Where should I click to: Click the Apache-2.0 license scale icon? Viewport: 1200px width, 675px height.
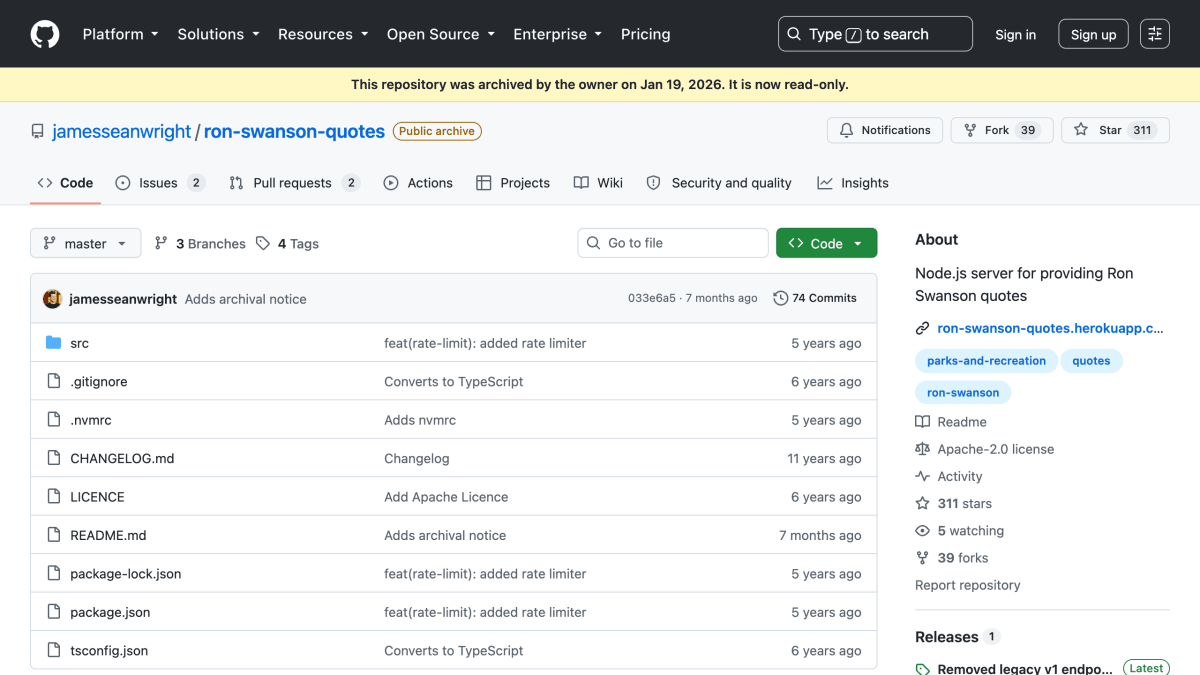[922, 449]
